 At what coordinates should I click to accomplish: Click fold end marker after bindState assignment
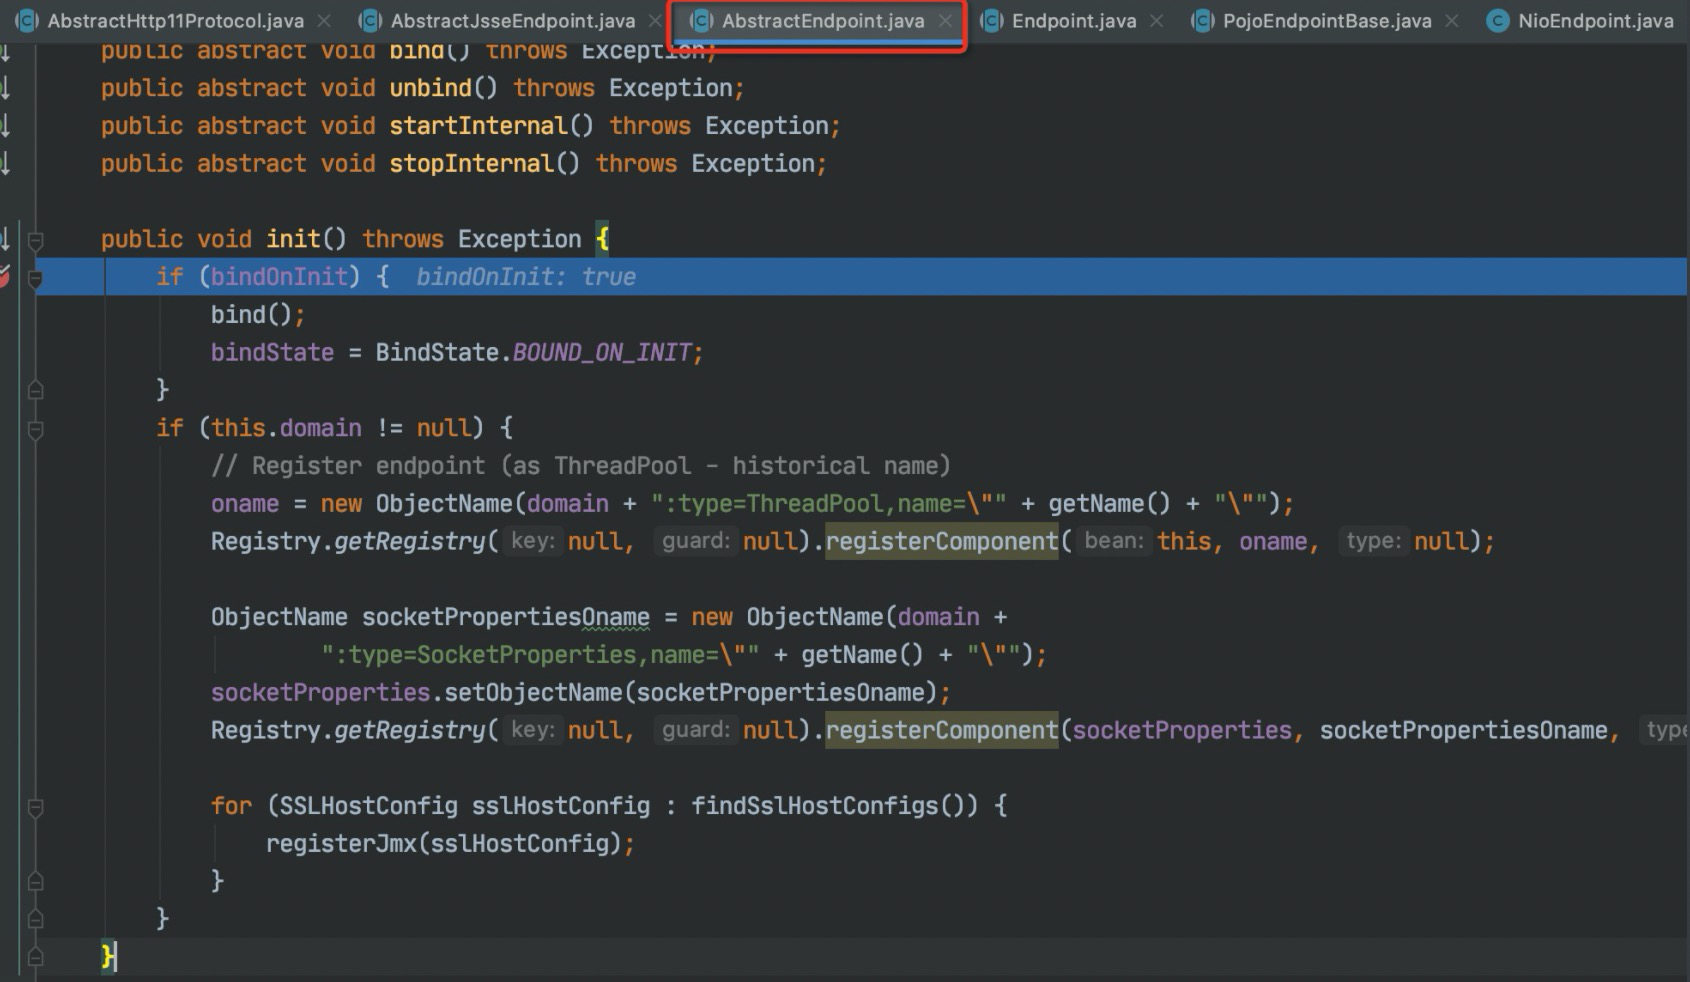coord(36,390)
